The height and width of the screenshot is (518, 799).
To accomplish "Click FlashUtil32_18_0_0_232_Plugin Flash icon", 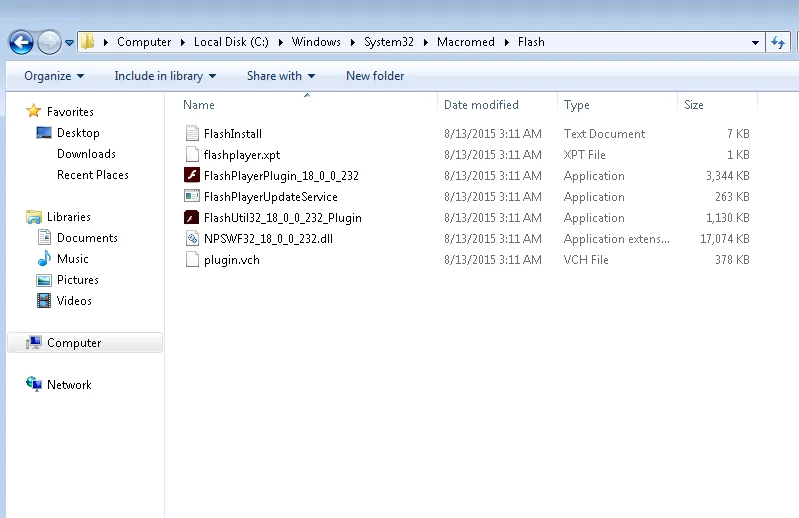I will pos(192,217).
